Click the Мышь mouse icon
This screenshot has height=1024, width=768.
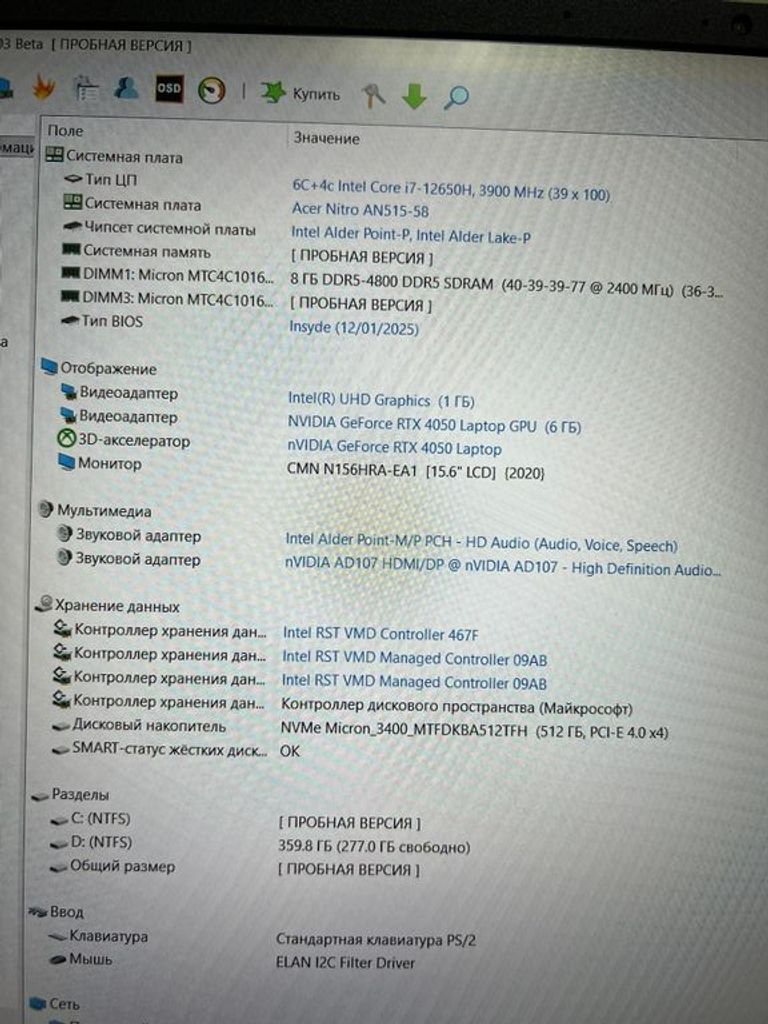tap(58, 959)
